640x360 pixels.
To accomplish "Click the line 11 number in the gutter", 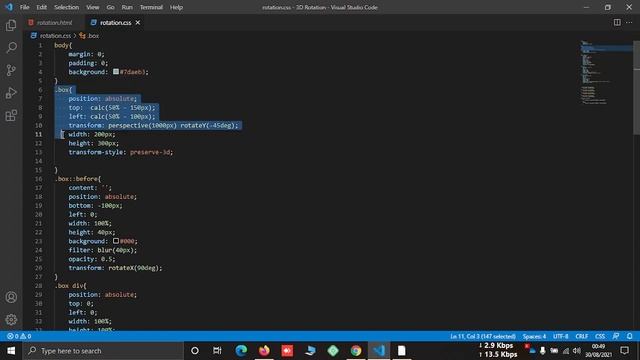I will [x=38, y=134].
